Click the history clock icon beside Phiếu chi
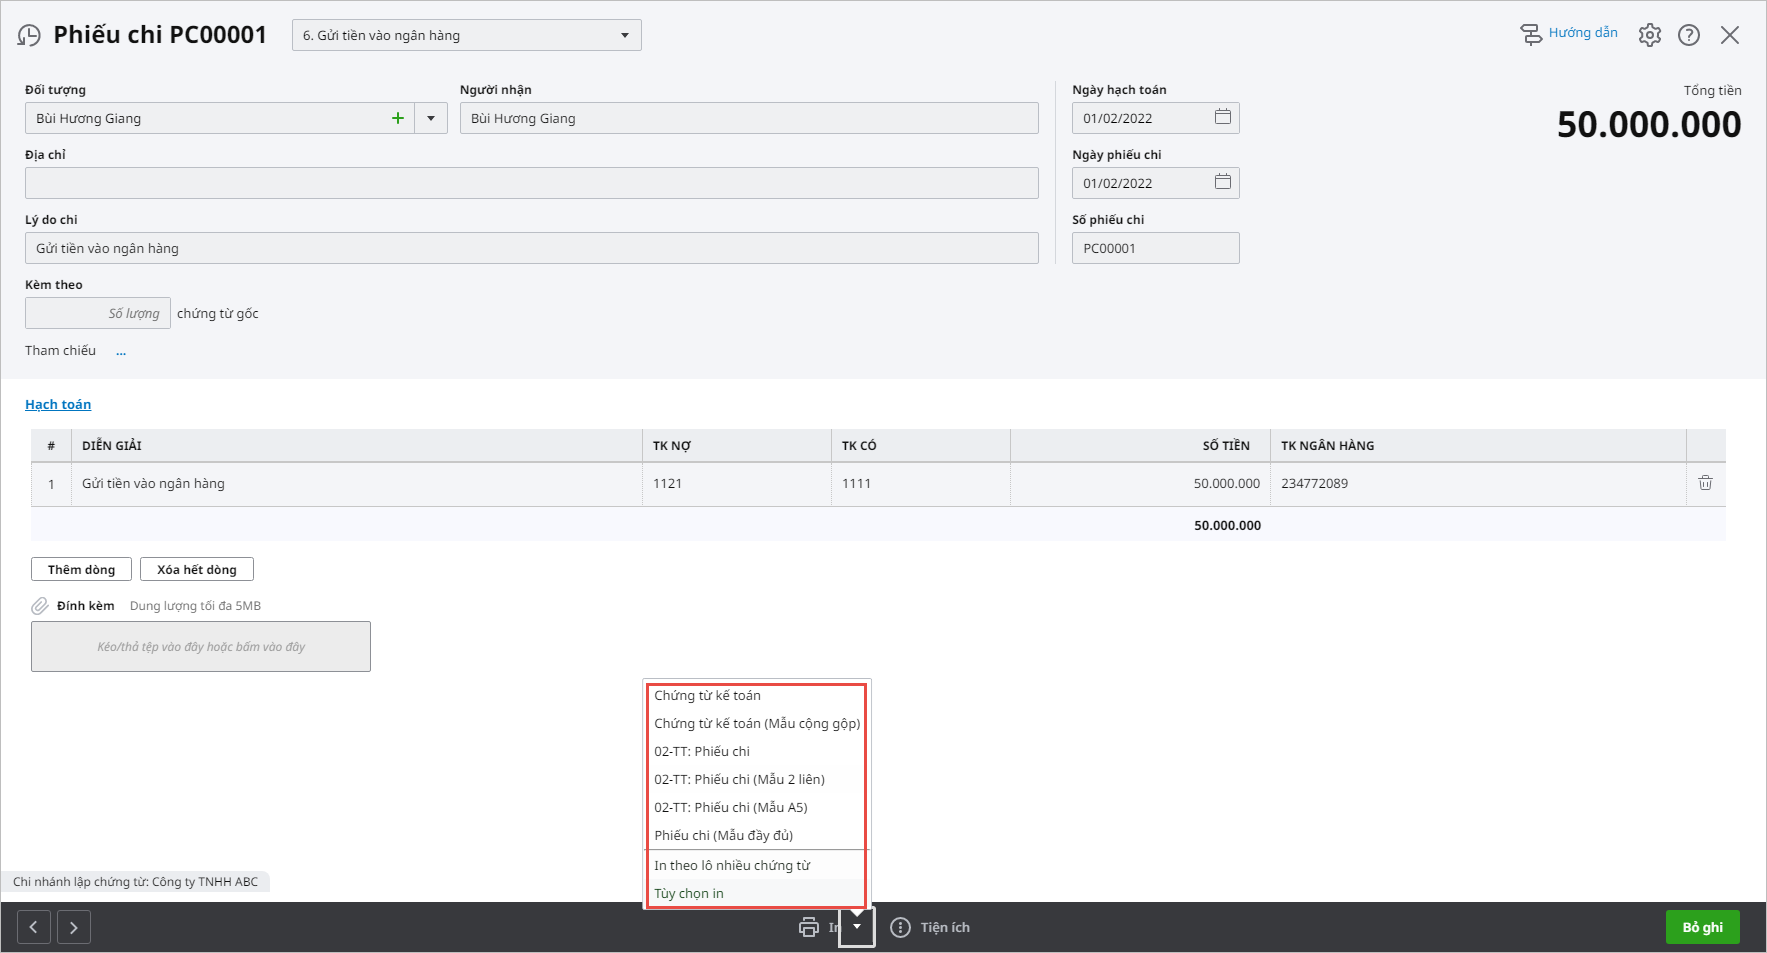The height and width of the screenshot is (953, 1767). 29,36
